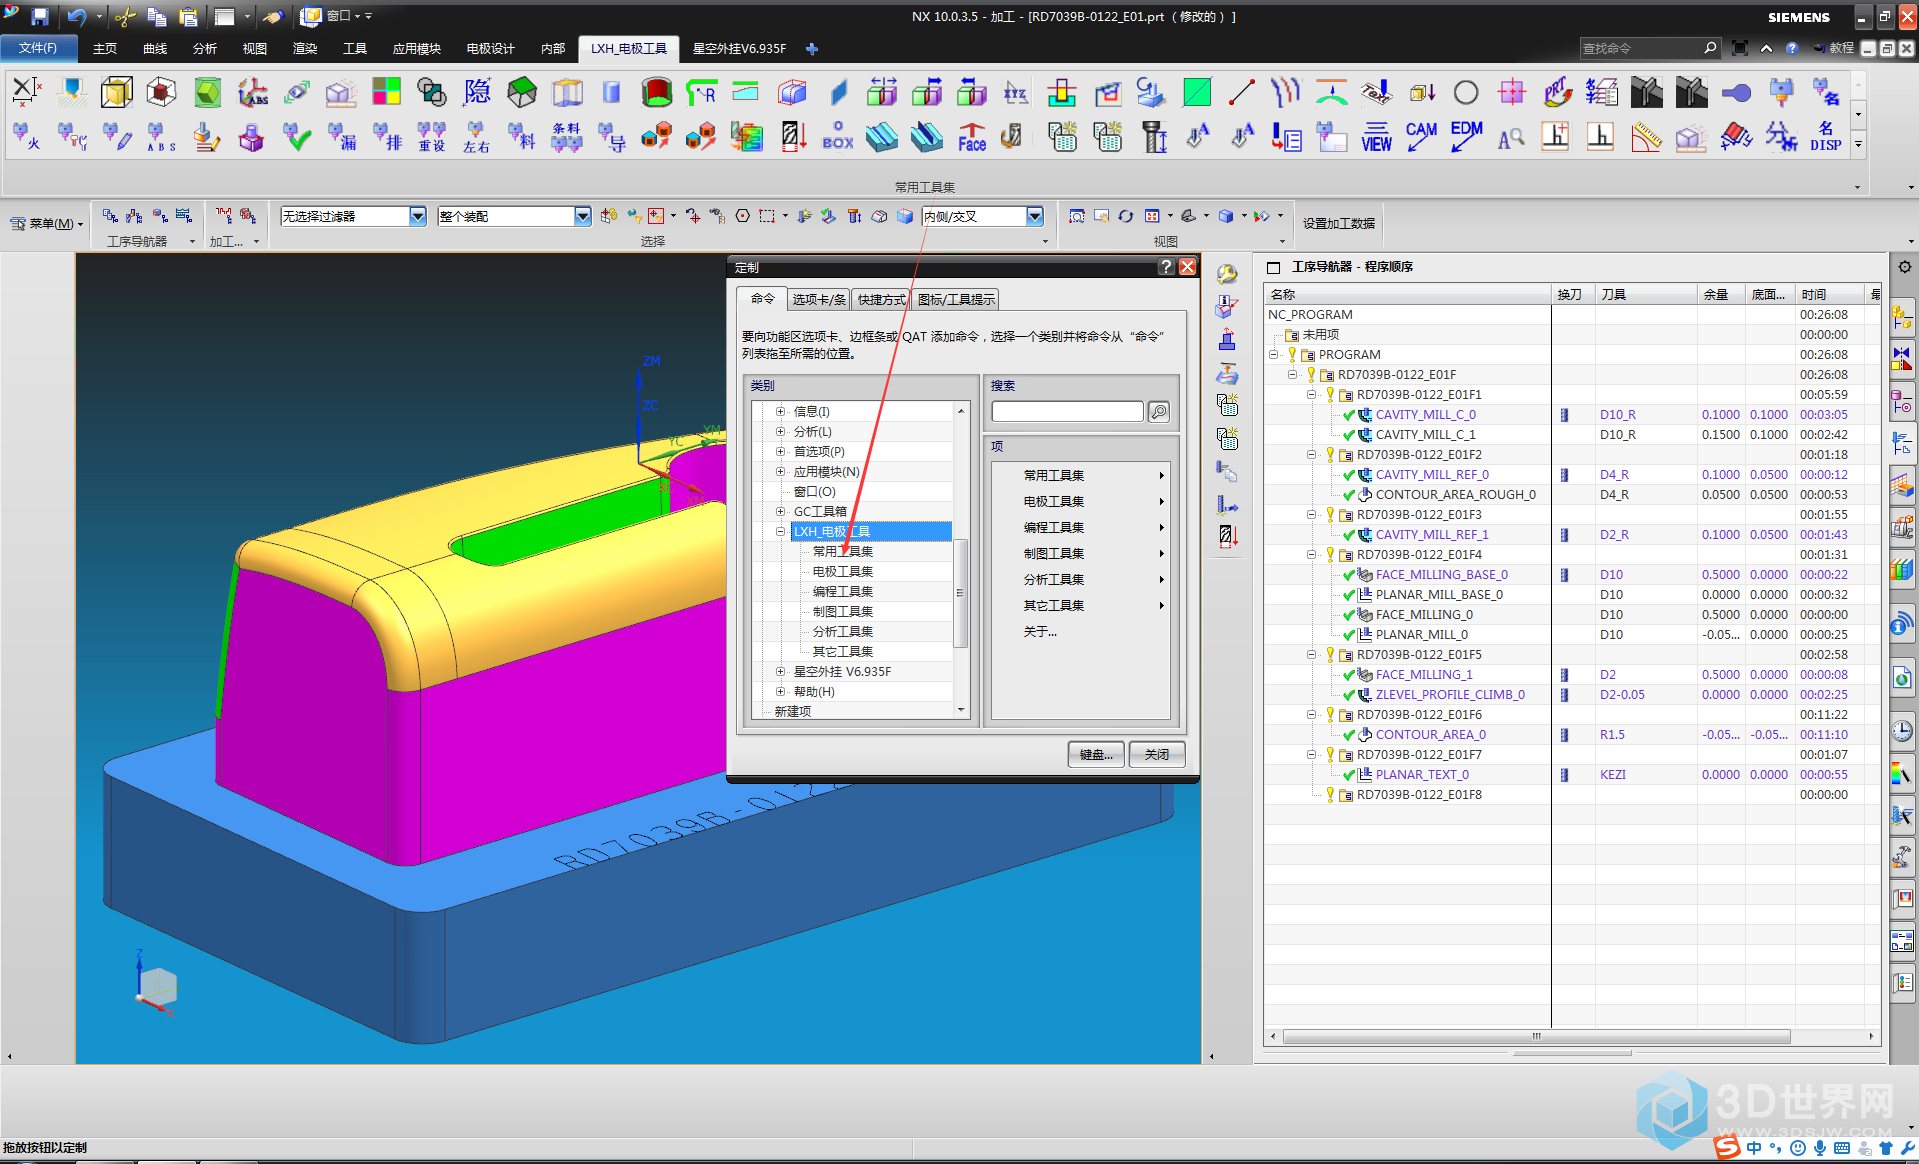Open the 菜单(M) dropdown
Screen dimensions: 1919x1164
(x=47, y=223)
